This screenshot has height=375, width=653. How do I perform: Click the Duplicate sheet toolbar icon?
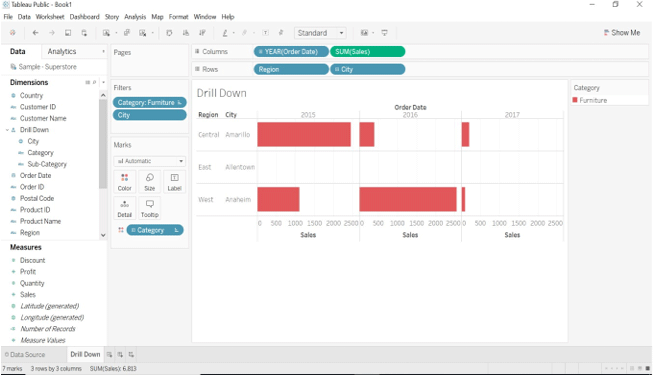(x=127, y=33)
